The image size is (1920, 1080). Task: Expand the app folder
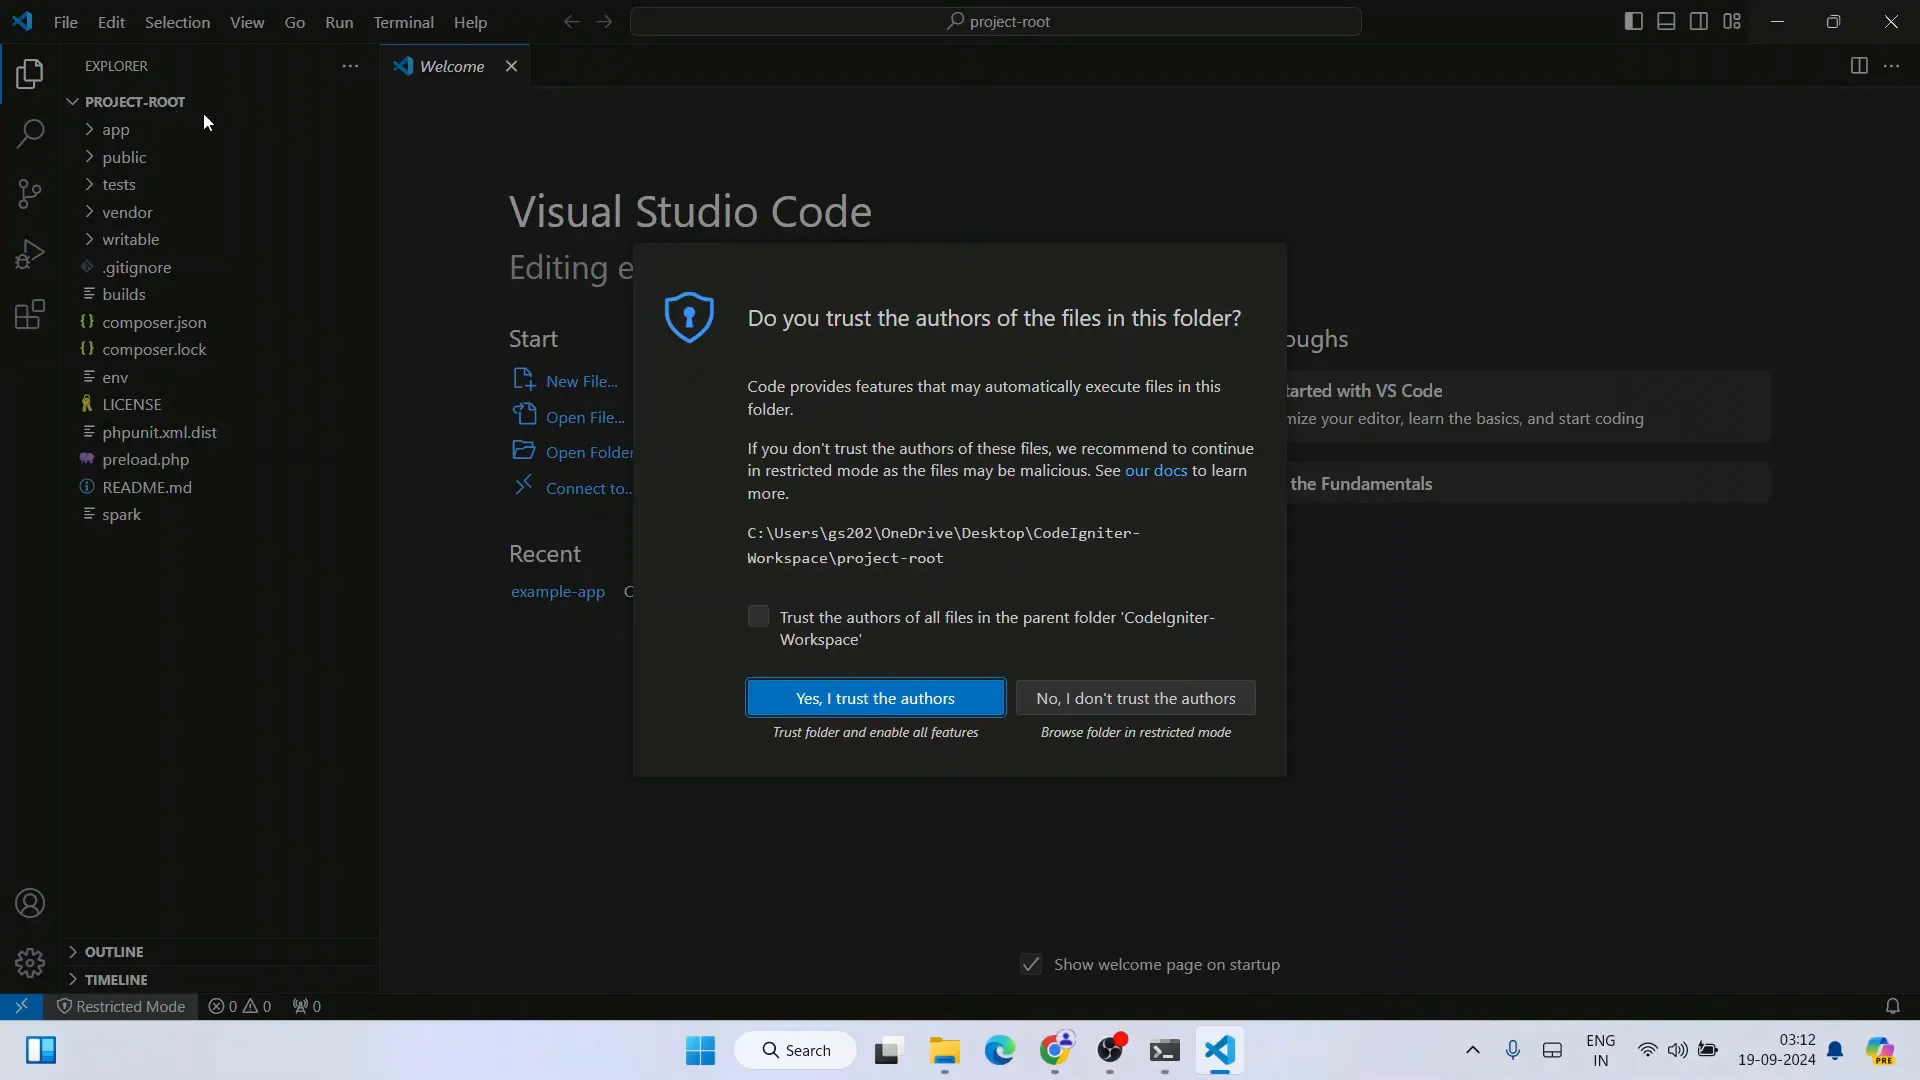pos(115,130)
